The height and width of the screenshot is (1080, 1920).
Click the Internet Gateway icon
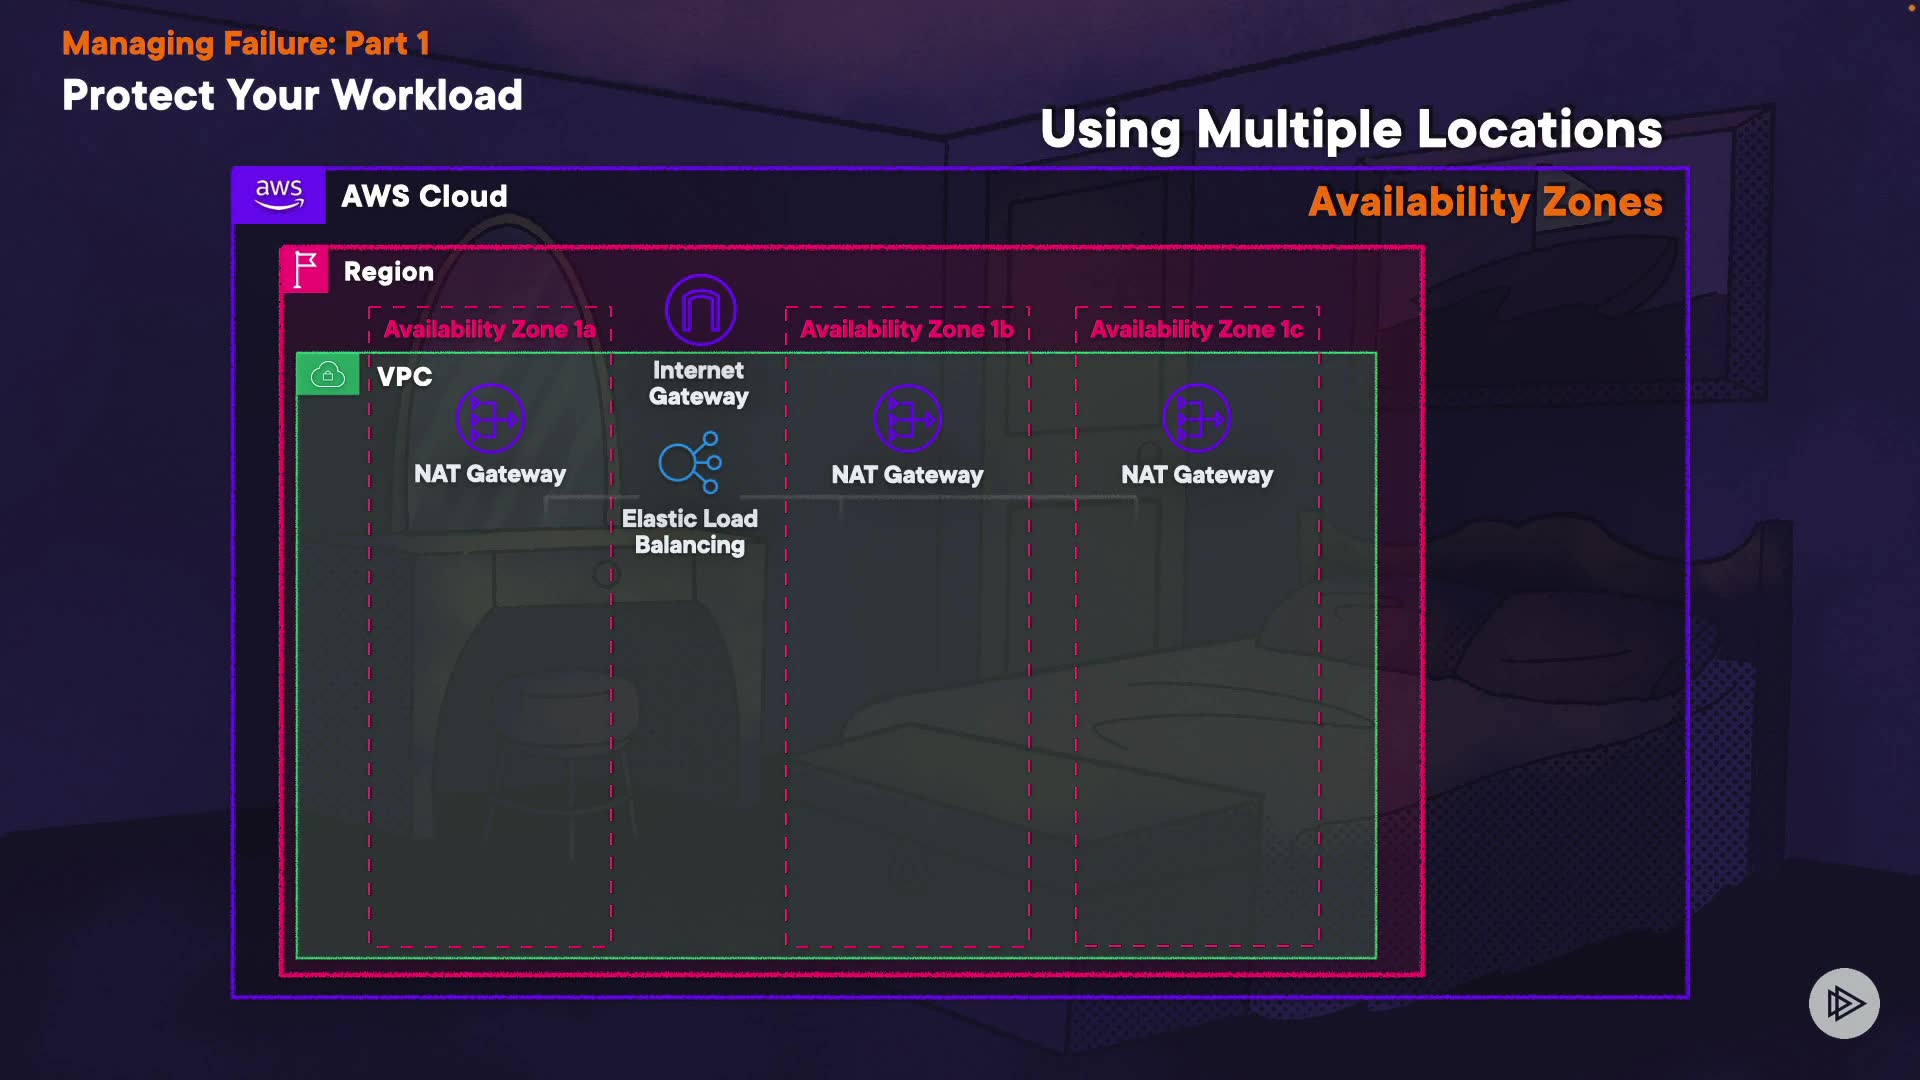701,310
